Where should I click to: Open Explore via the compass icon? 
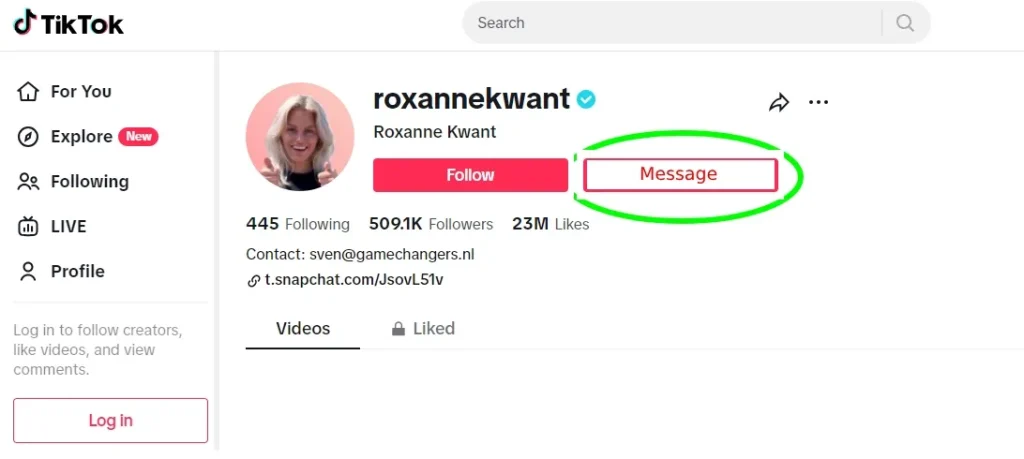pyautogui.click(x=27, y=136)
